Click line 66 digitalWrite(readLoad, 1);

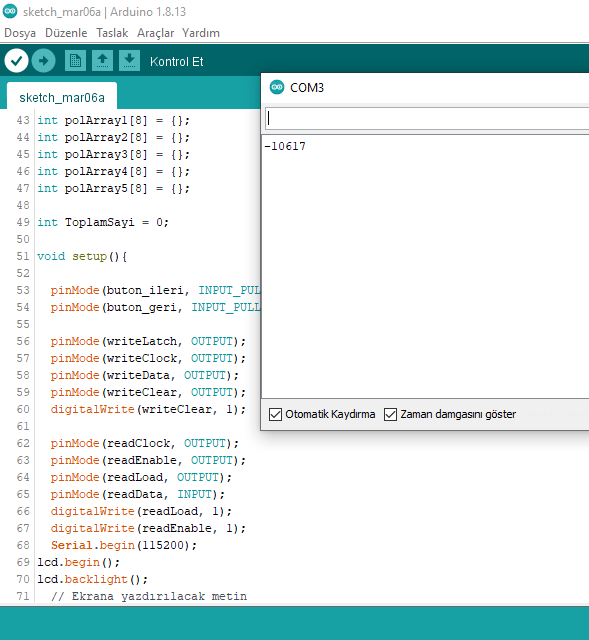tap(141, 511)
